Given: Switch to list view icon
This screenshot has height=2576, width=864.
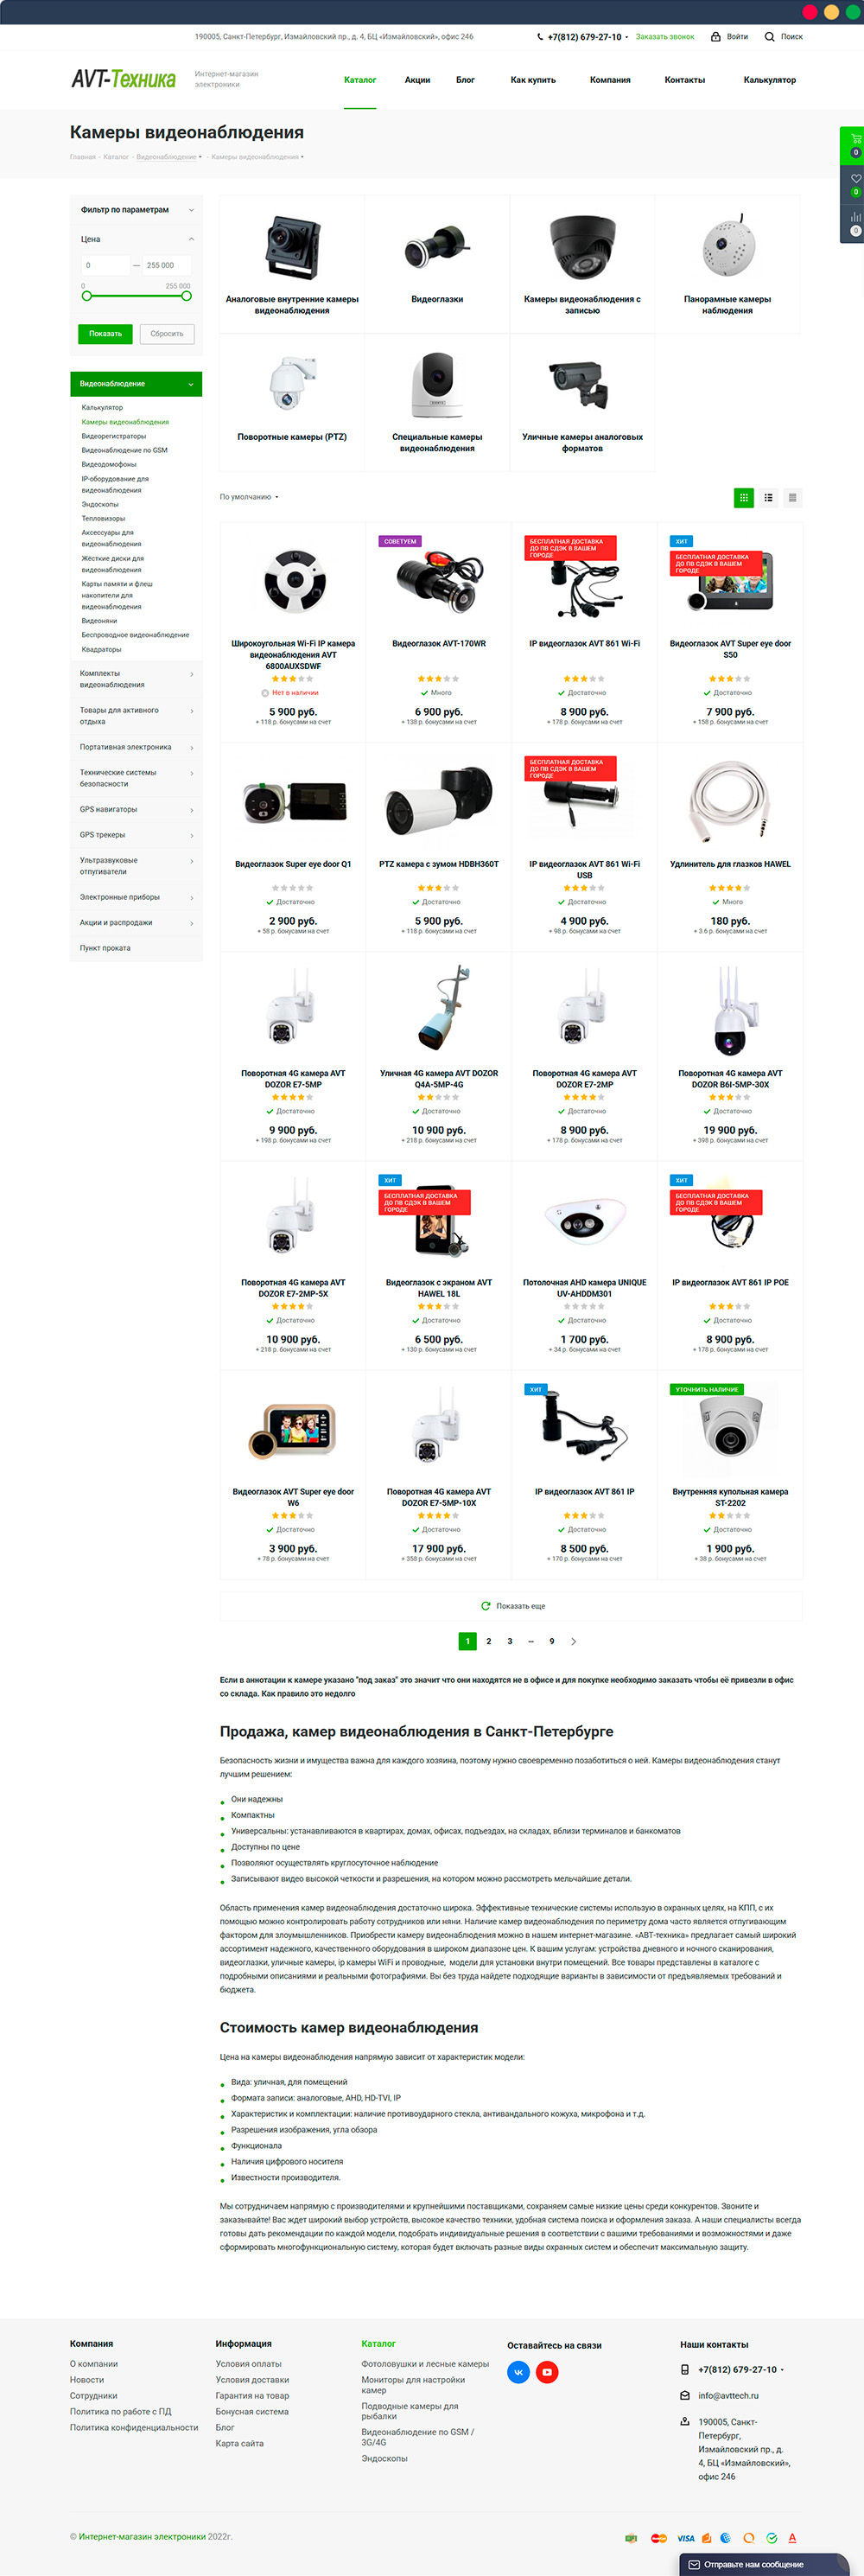Looking at the screenshot, I should pyautogui.click(x=768, y=497).
